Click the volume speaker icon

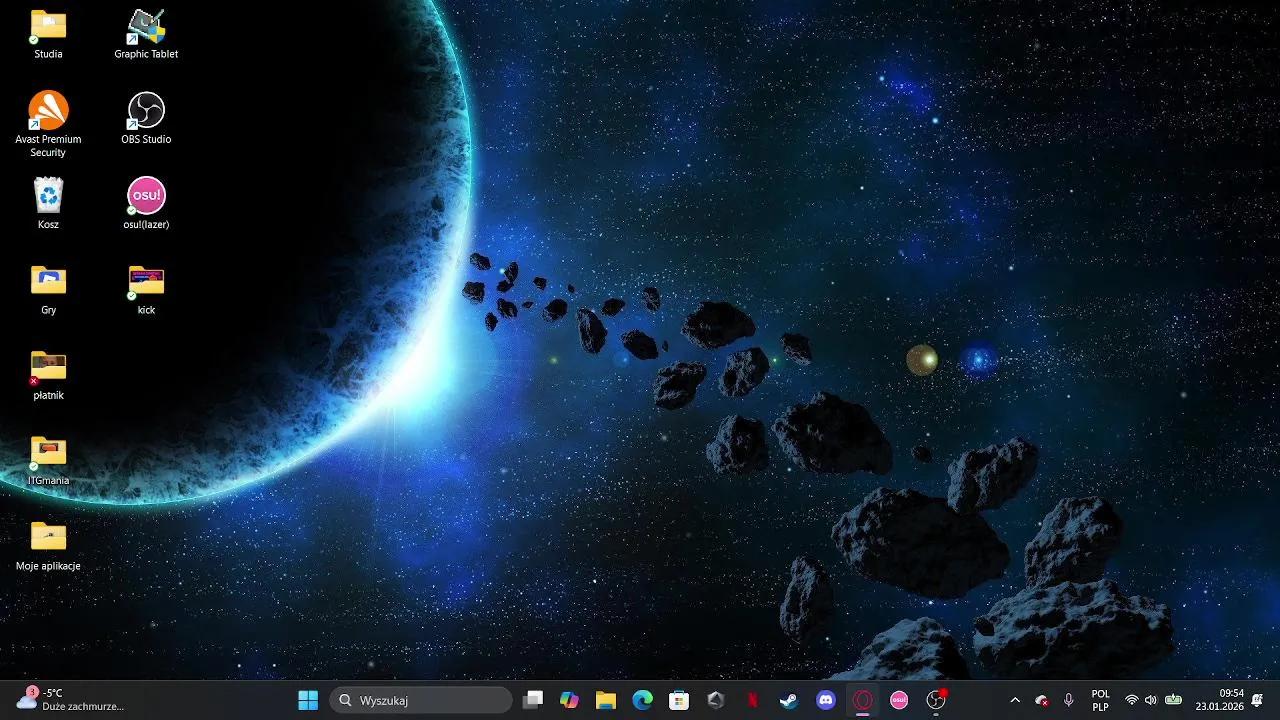click(x=1151, y=700)
